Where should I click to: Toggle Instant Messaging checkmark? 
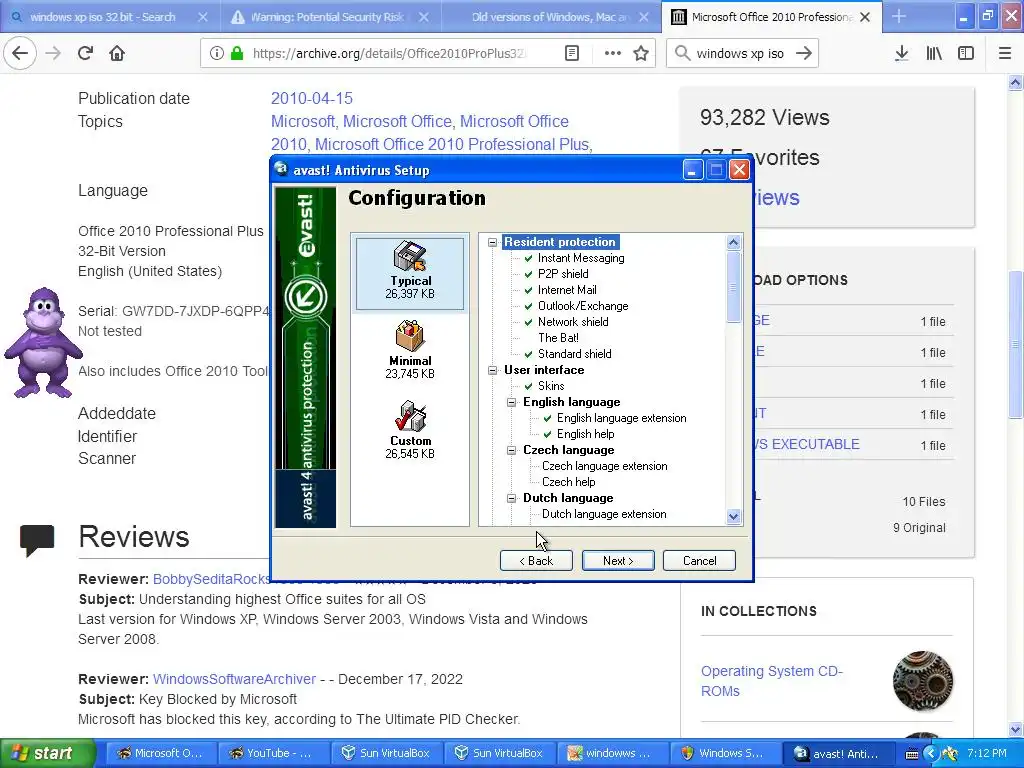[x=528, y=259]
